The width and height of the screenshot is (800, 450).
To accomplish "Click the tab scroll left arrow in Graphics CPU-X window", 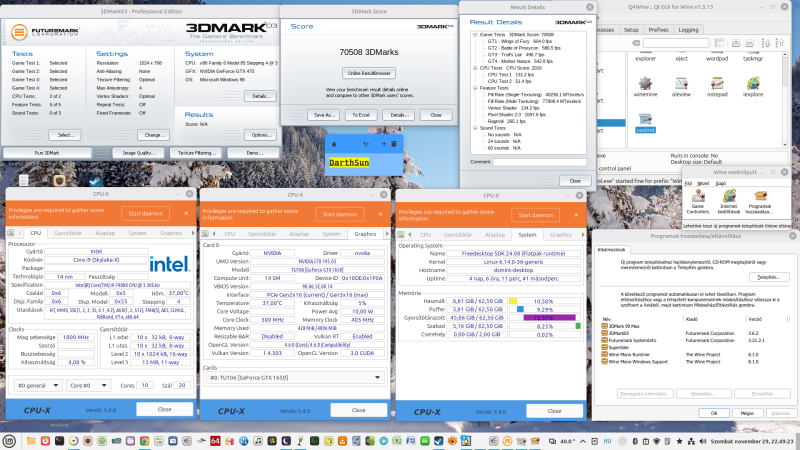I will tap(214, 234).
